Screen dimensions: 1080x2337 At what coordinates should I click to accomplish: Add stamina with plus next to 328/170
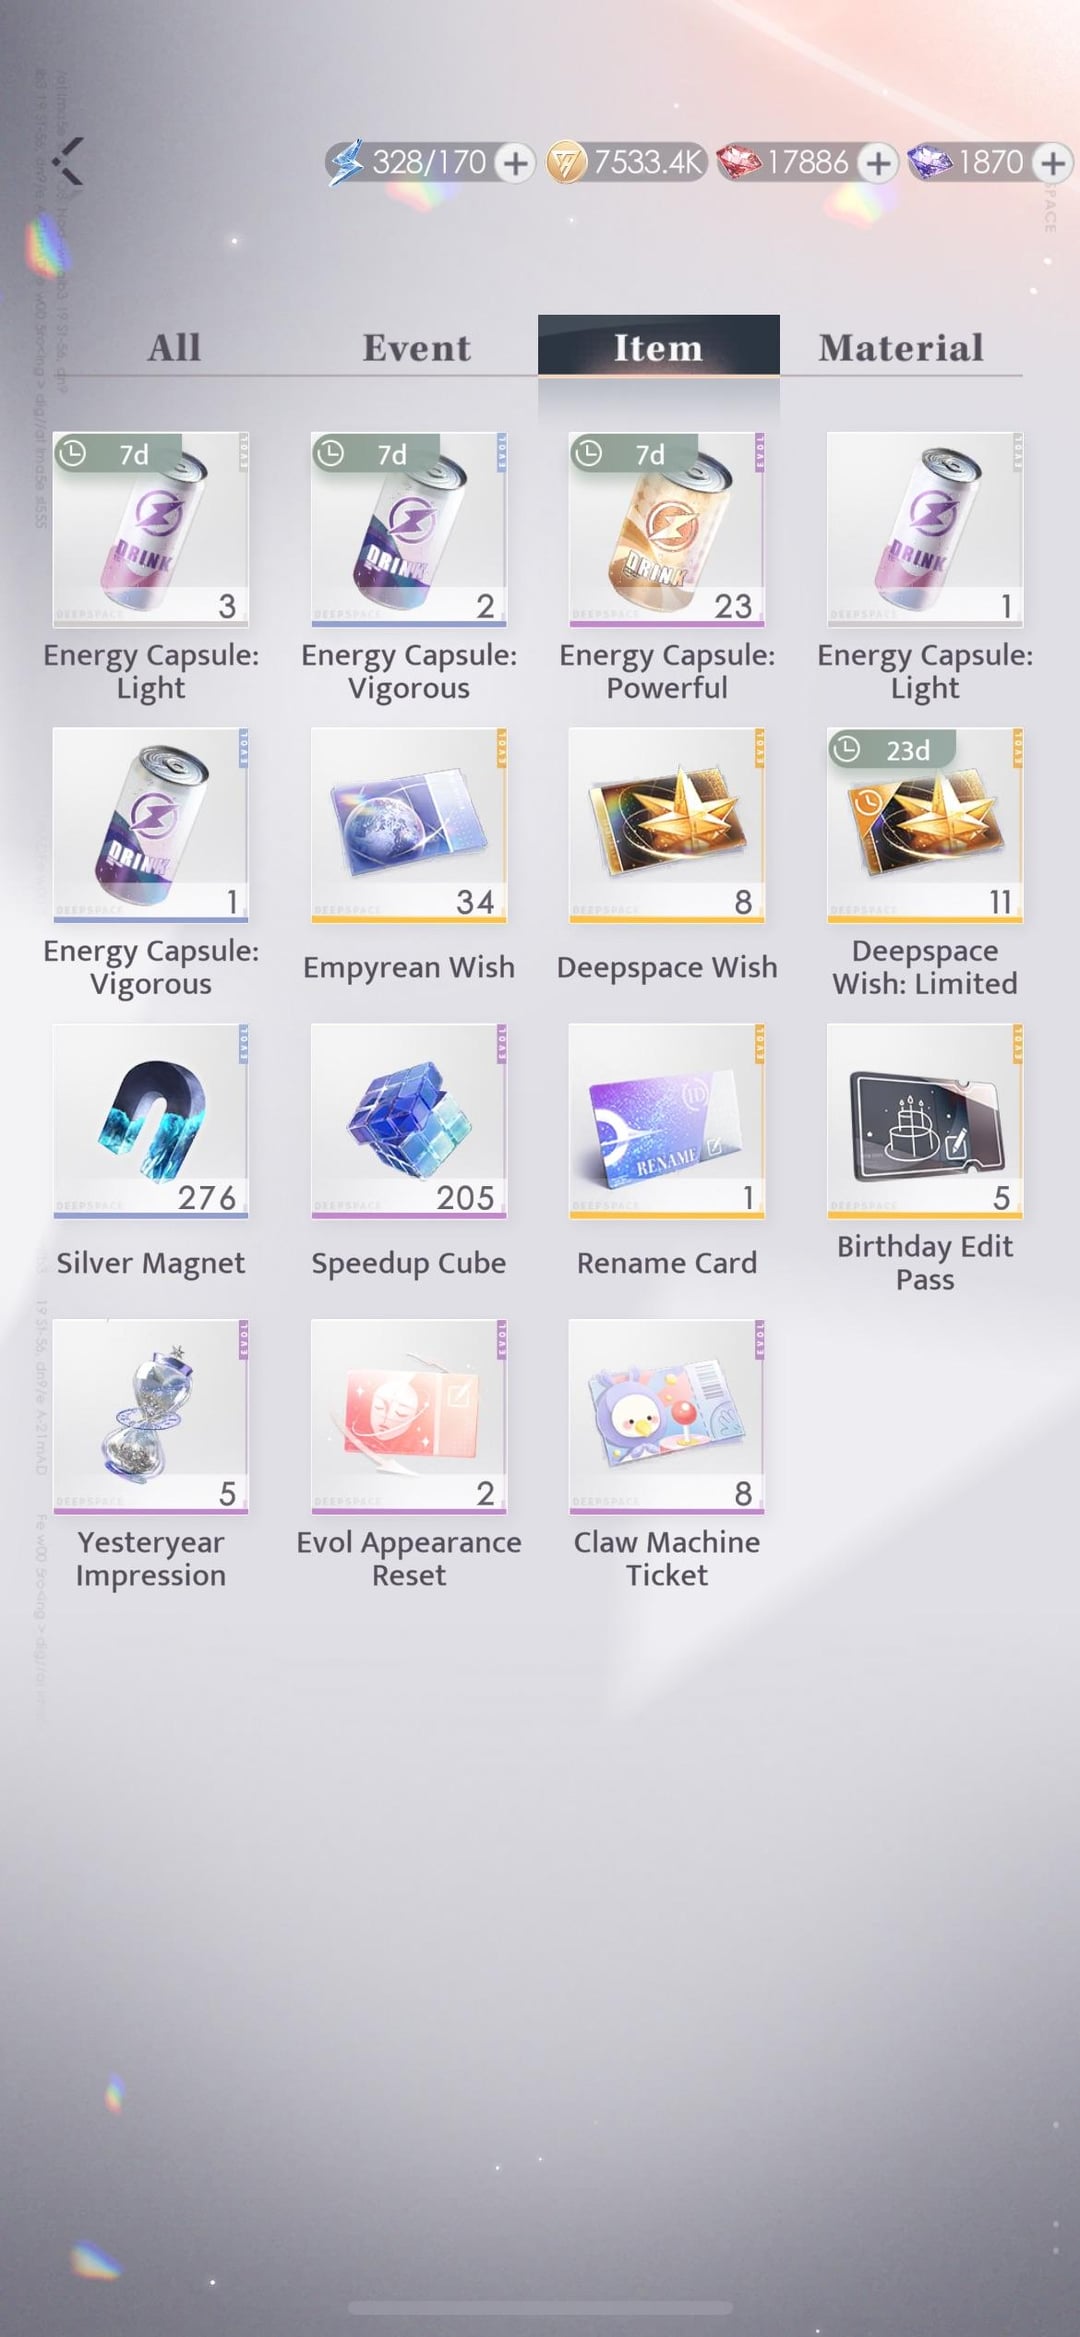(515, 162)
